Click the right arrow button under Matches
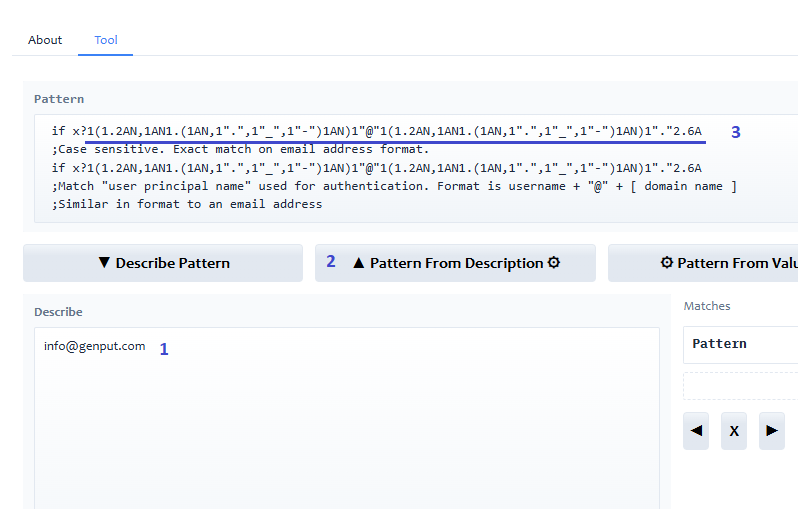The height and width of the screenshot is (509, 798). [x=771, y=430]
